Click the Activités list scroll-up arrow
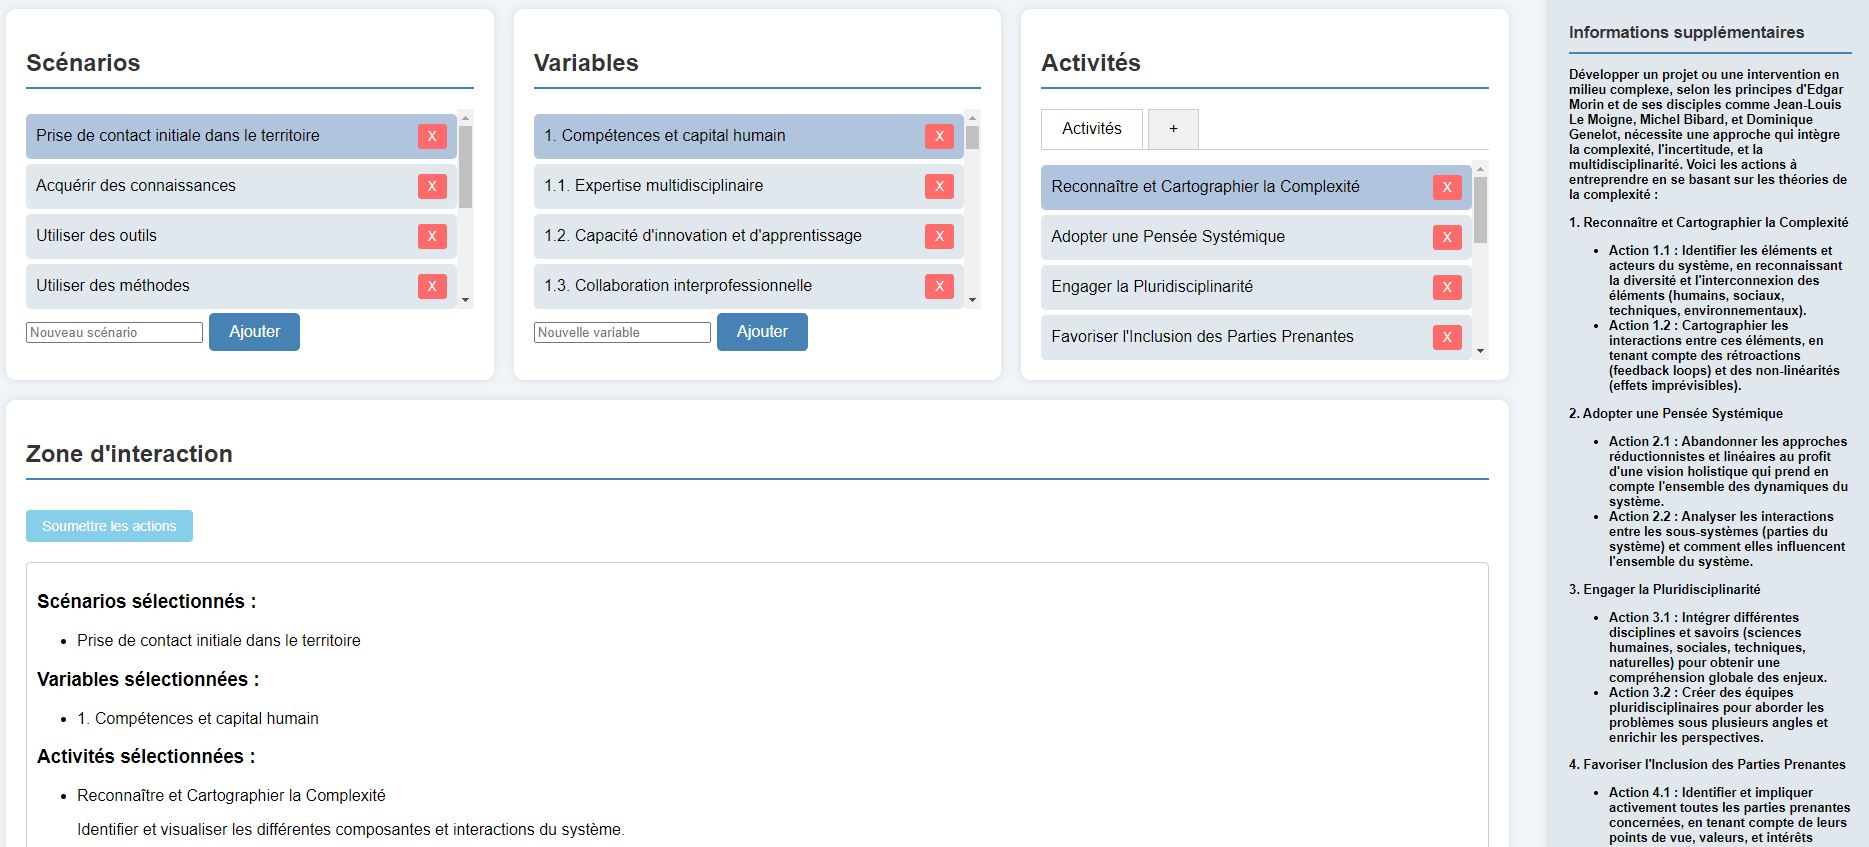 [1481, 169]
